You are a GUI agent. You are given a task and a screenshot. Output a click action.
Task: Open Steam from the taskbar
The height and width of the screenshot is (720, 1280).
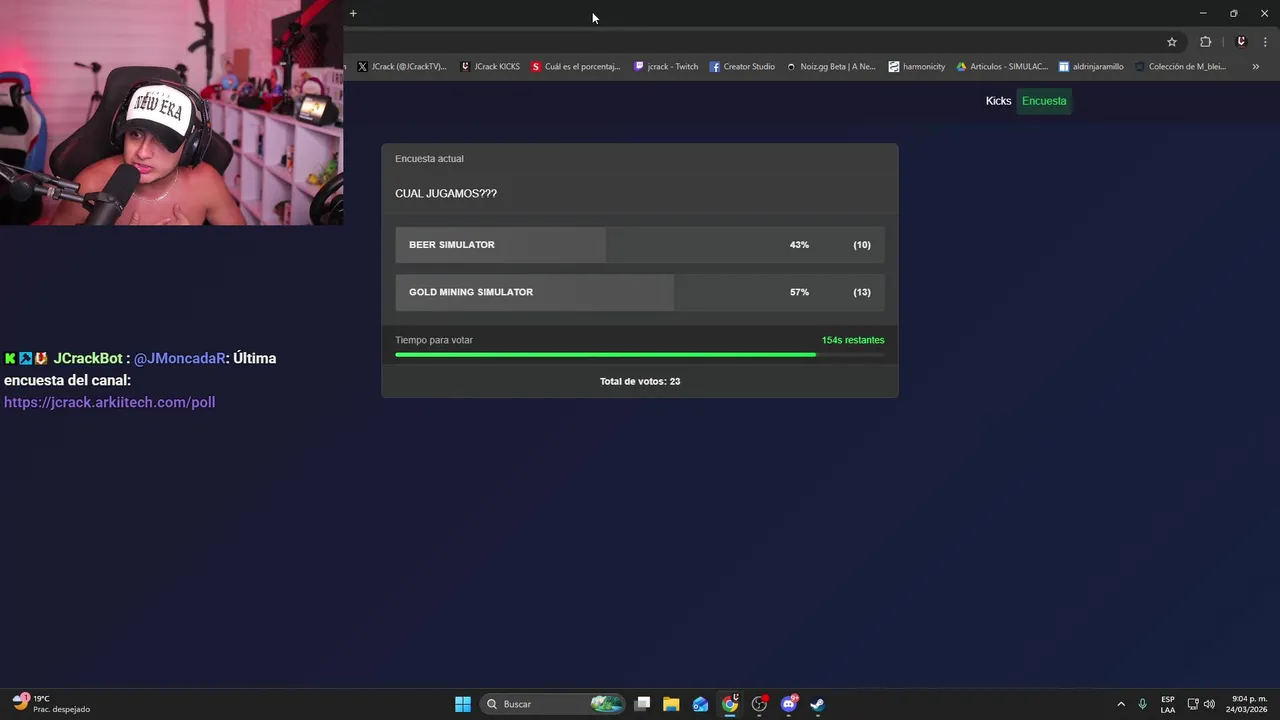[817, 704]
